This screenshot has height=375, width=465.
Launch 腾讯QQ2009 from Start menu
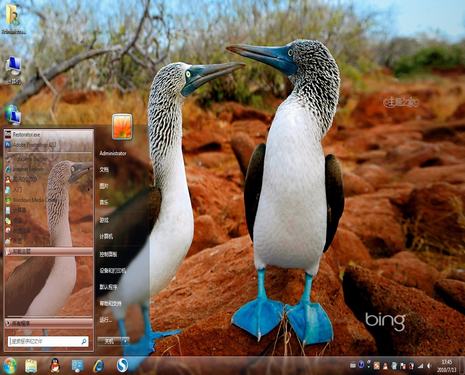[x=48, y=179]
